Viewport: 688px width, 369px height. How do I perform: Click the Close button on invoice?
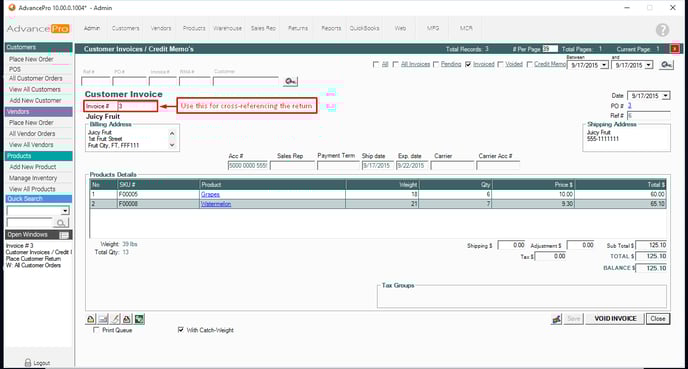[658, 319]
